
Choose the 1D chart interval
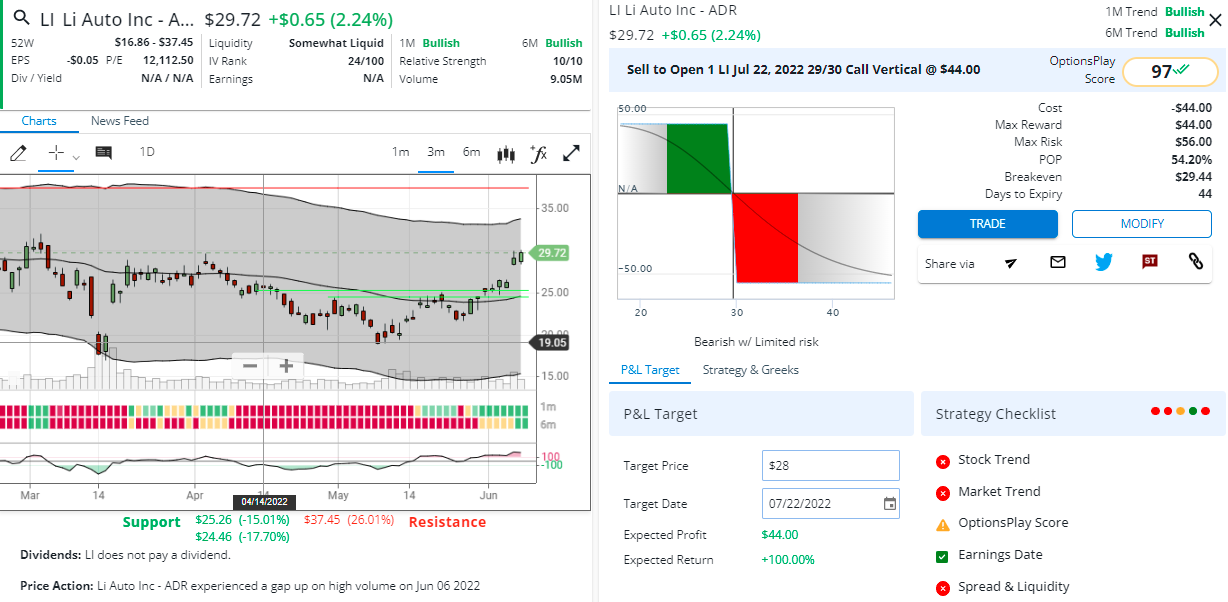coord(147,152)
